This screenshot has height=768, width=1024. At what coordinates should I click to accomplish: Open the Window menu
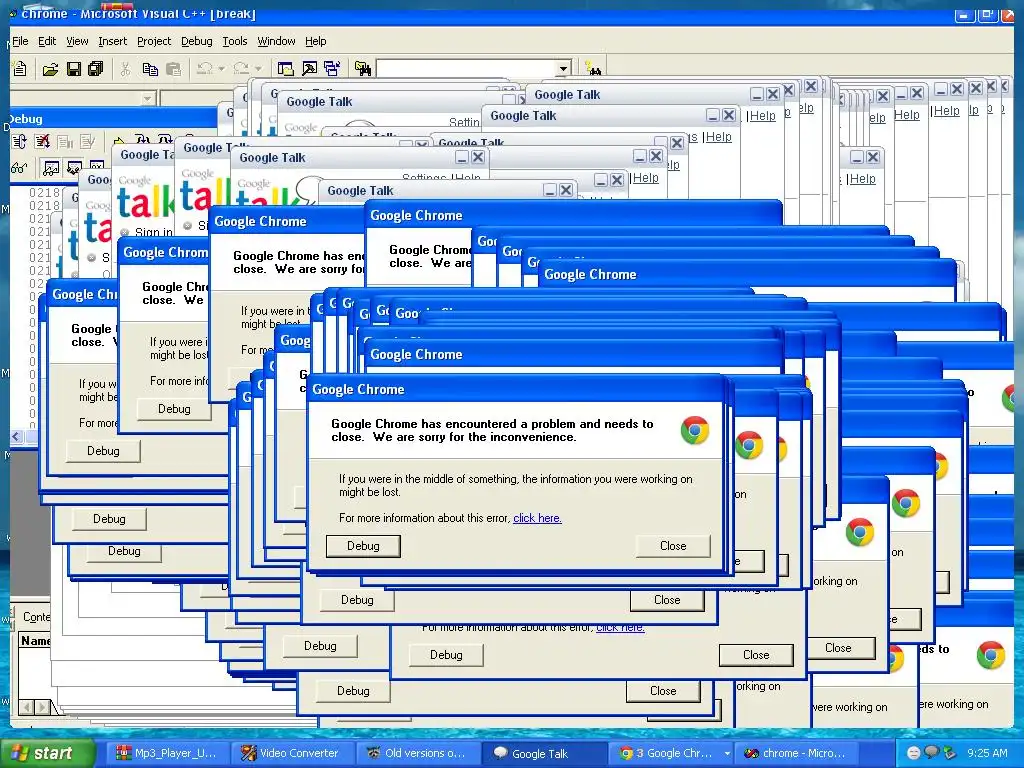[276, 41]
